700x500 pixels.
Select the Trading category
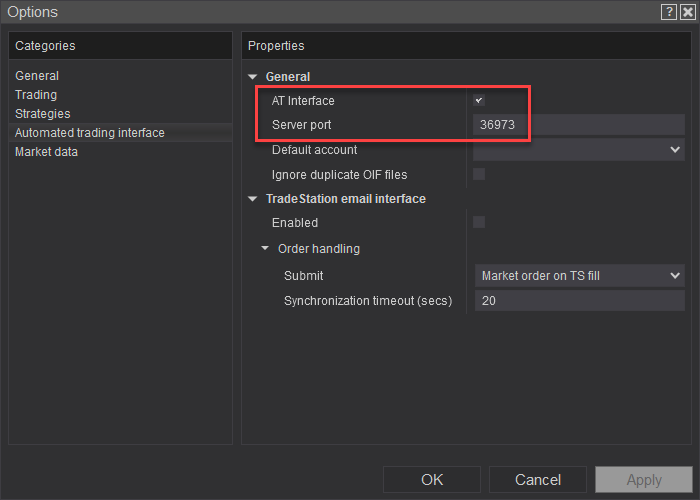click(36, 95)
